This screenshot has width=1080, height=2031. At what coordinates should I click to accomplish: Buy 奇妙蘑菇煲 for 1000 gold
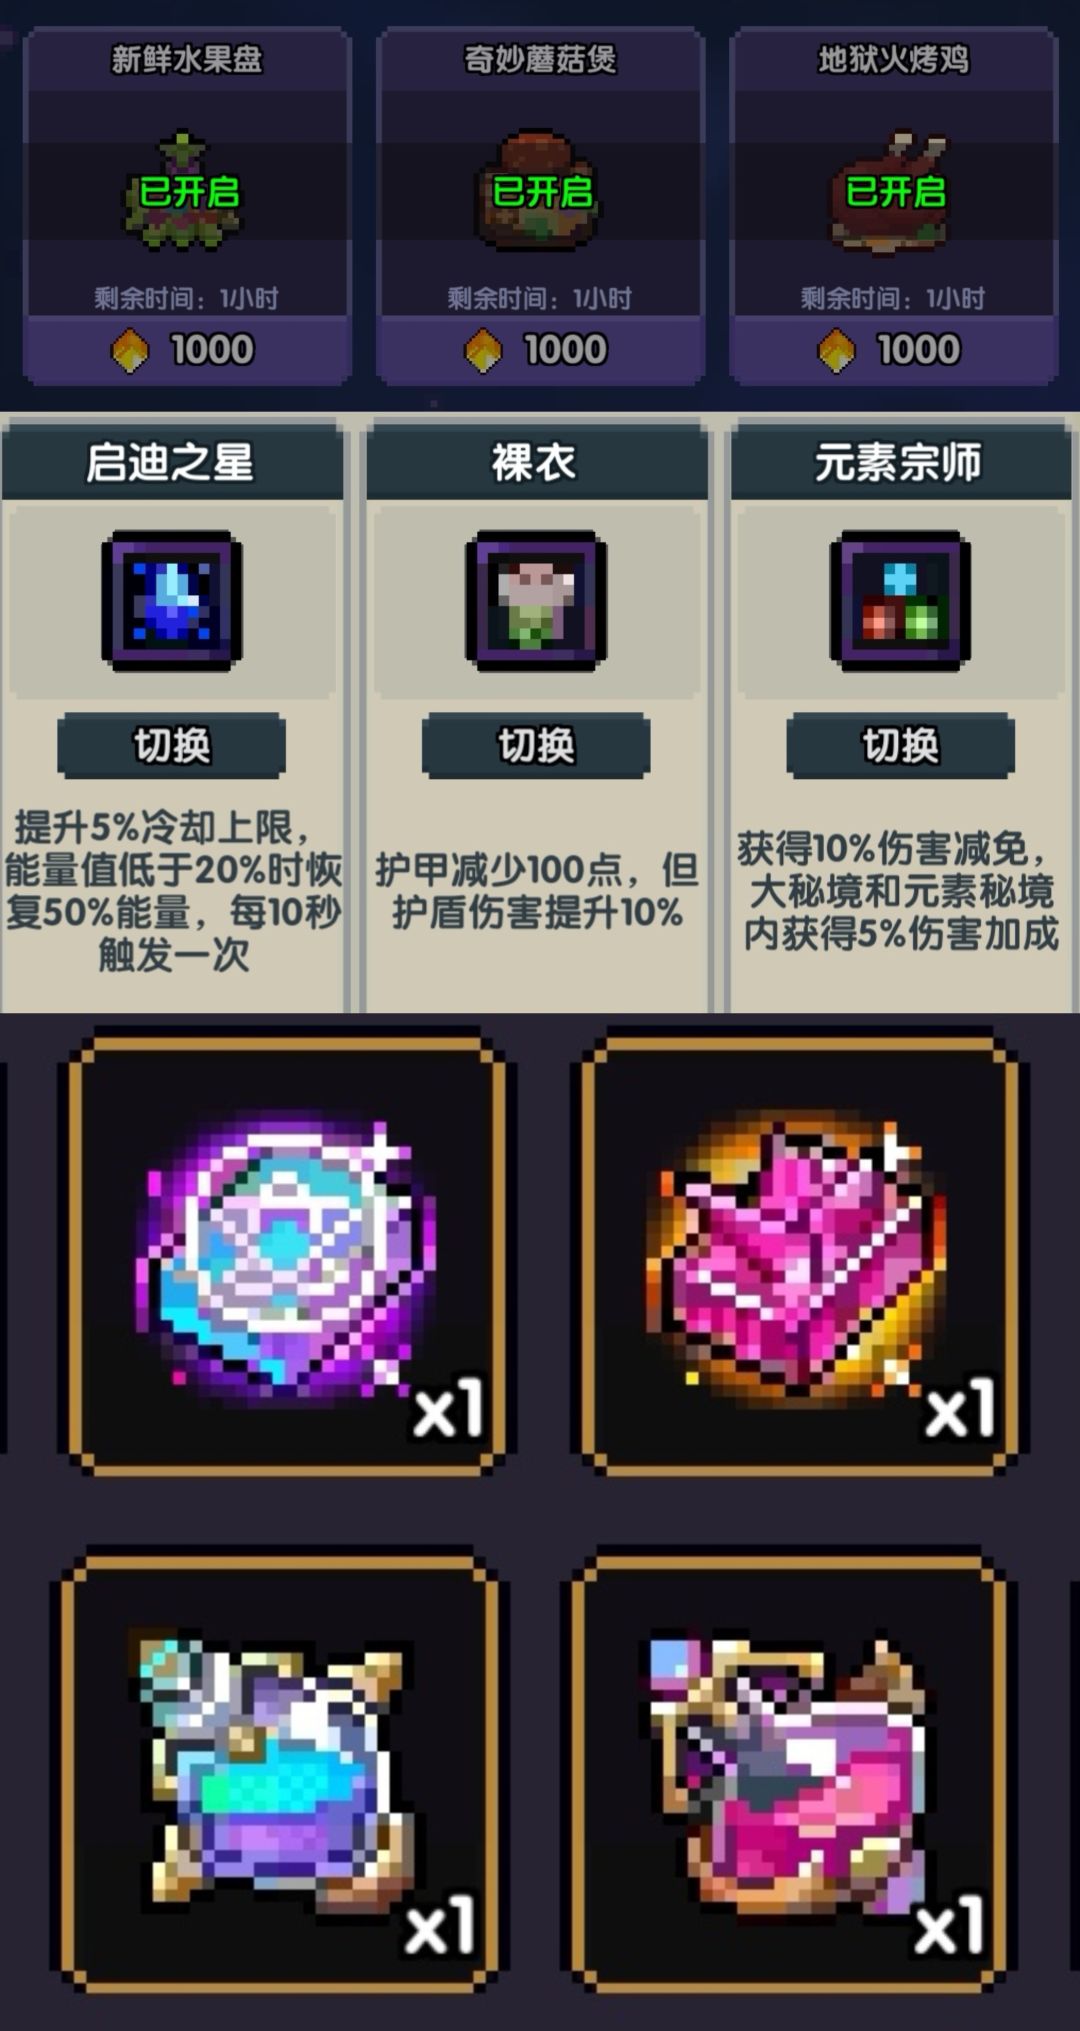[540, 350]
